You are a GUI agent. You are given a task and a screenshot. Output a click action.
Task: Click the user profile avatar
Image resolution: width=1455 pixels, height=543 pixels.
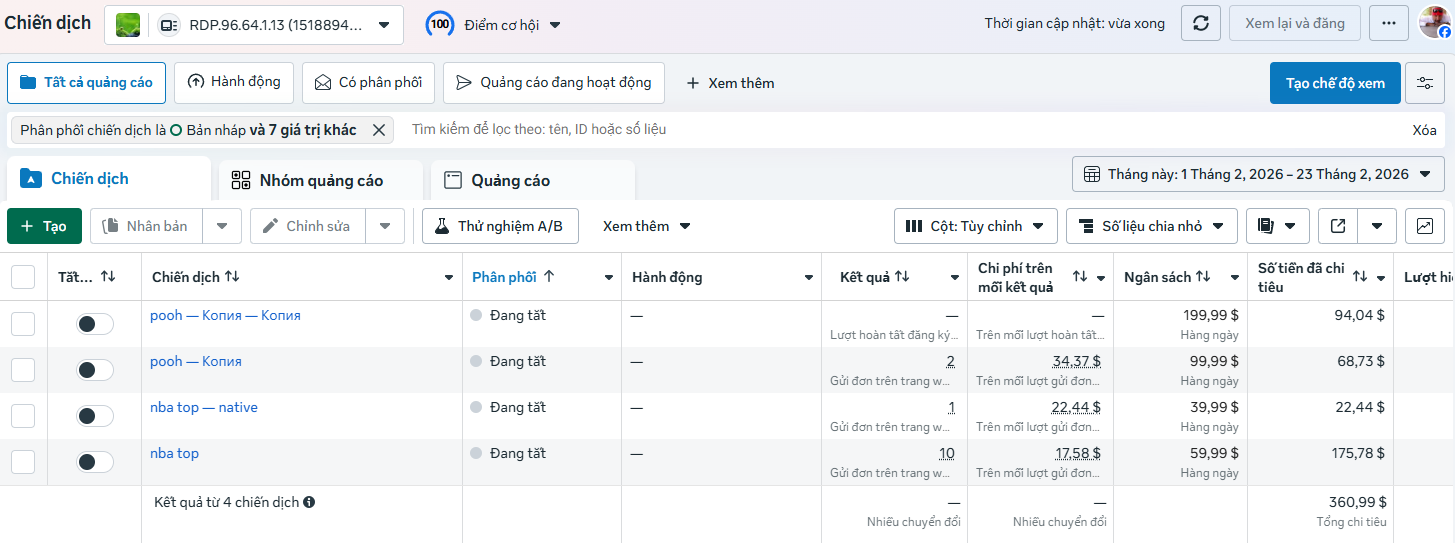pyautogui.click(x=1434, y=22)
